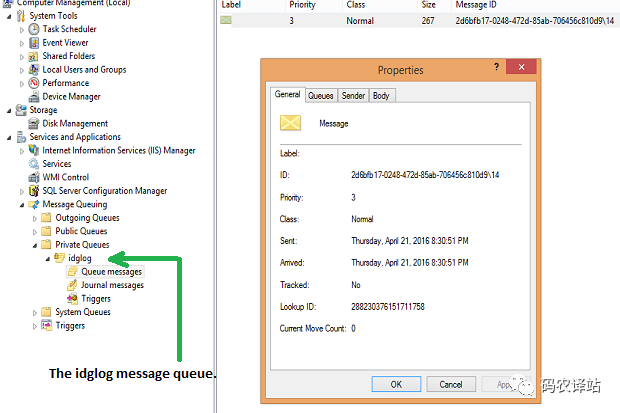The height and width of the screenshot is (413, 620).
Task: Click the Normal class cell in list
Action: coord(360,21)
